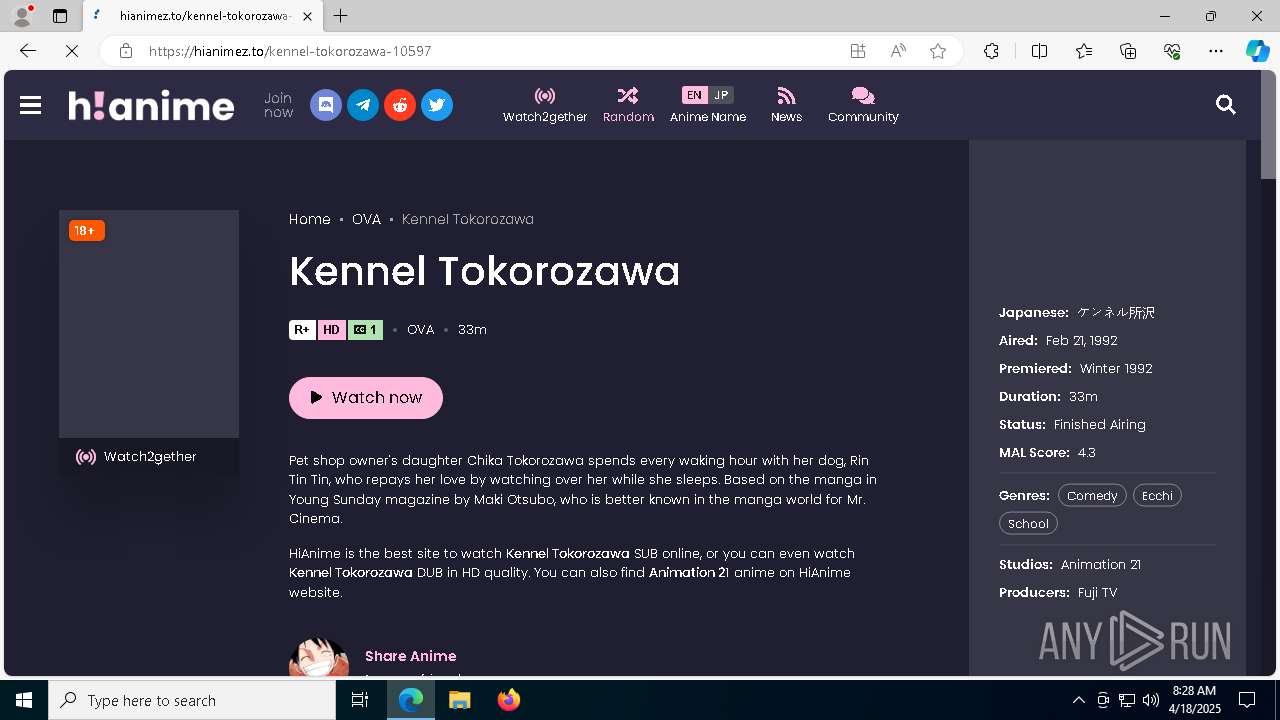Open Copilot sidebar
Image resolution: width=1280 pixels, height=720 pixels.
coord(1258,51)
